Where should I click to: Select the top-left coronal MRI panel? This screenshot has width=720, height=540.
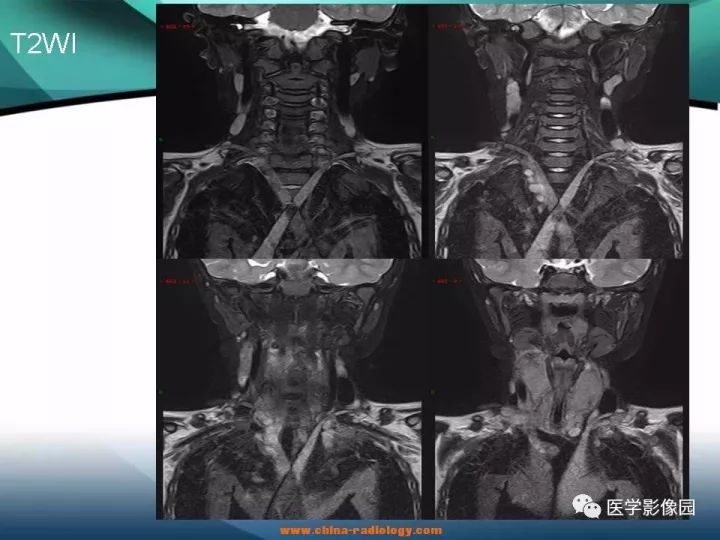click(x=290, y=131)
